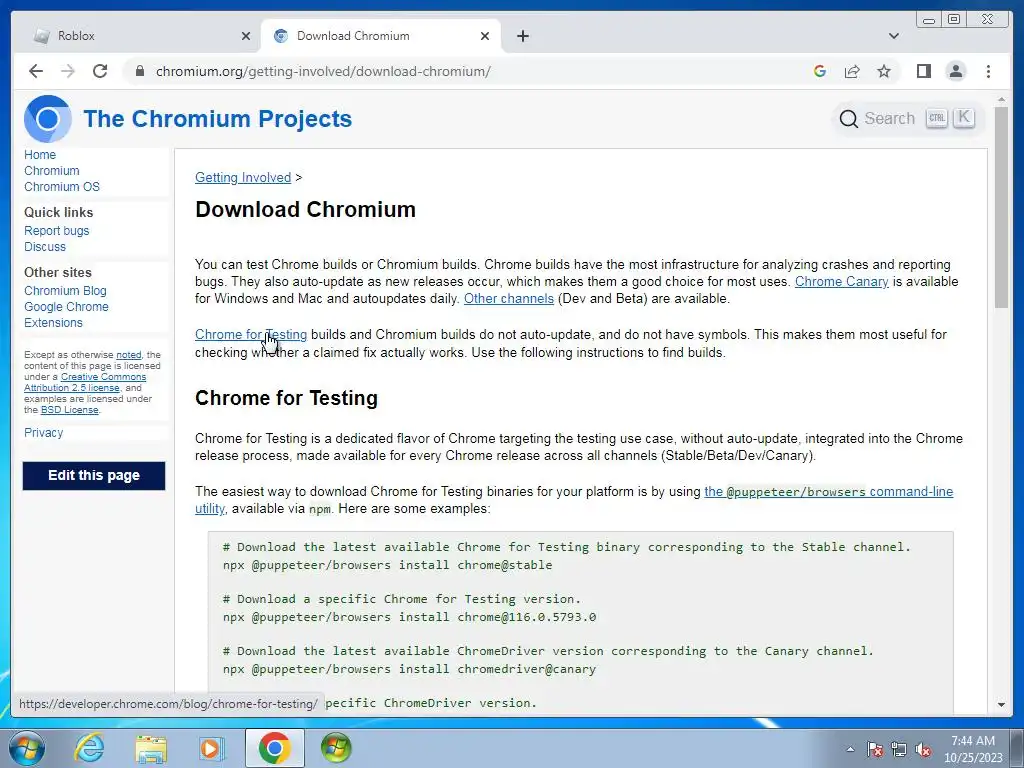Open the Chrome three-dot menu
Image resolution: width=1024 pixels, height=768 pixels.
pyautogui.click(x=988, y=71)
